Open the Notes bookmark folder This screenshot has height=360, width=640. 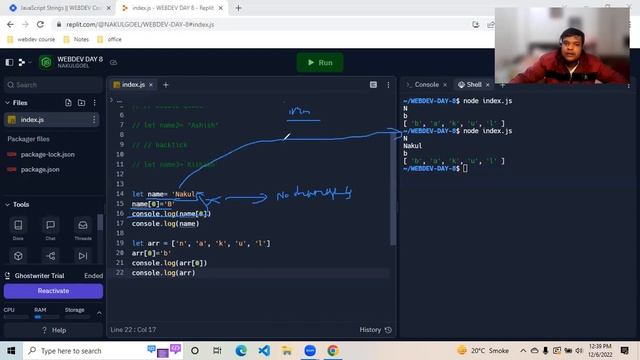[x=76, y=40]
